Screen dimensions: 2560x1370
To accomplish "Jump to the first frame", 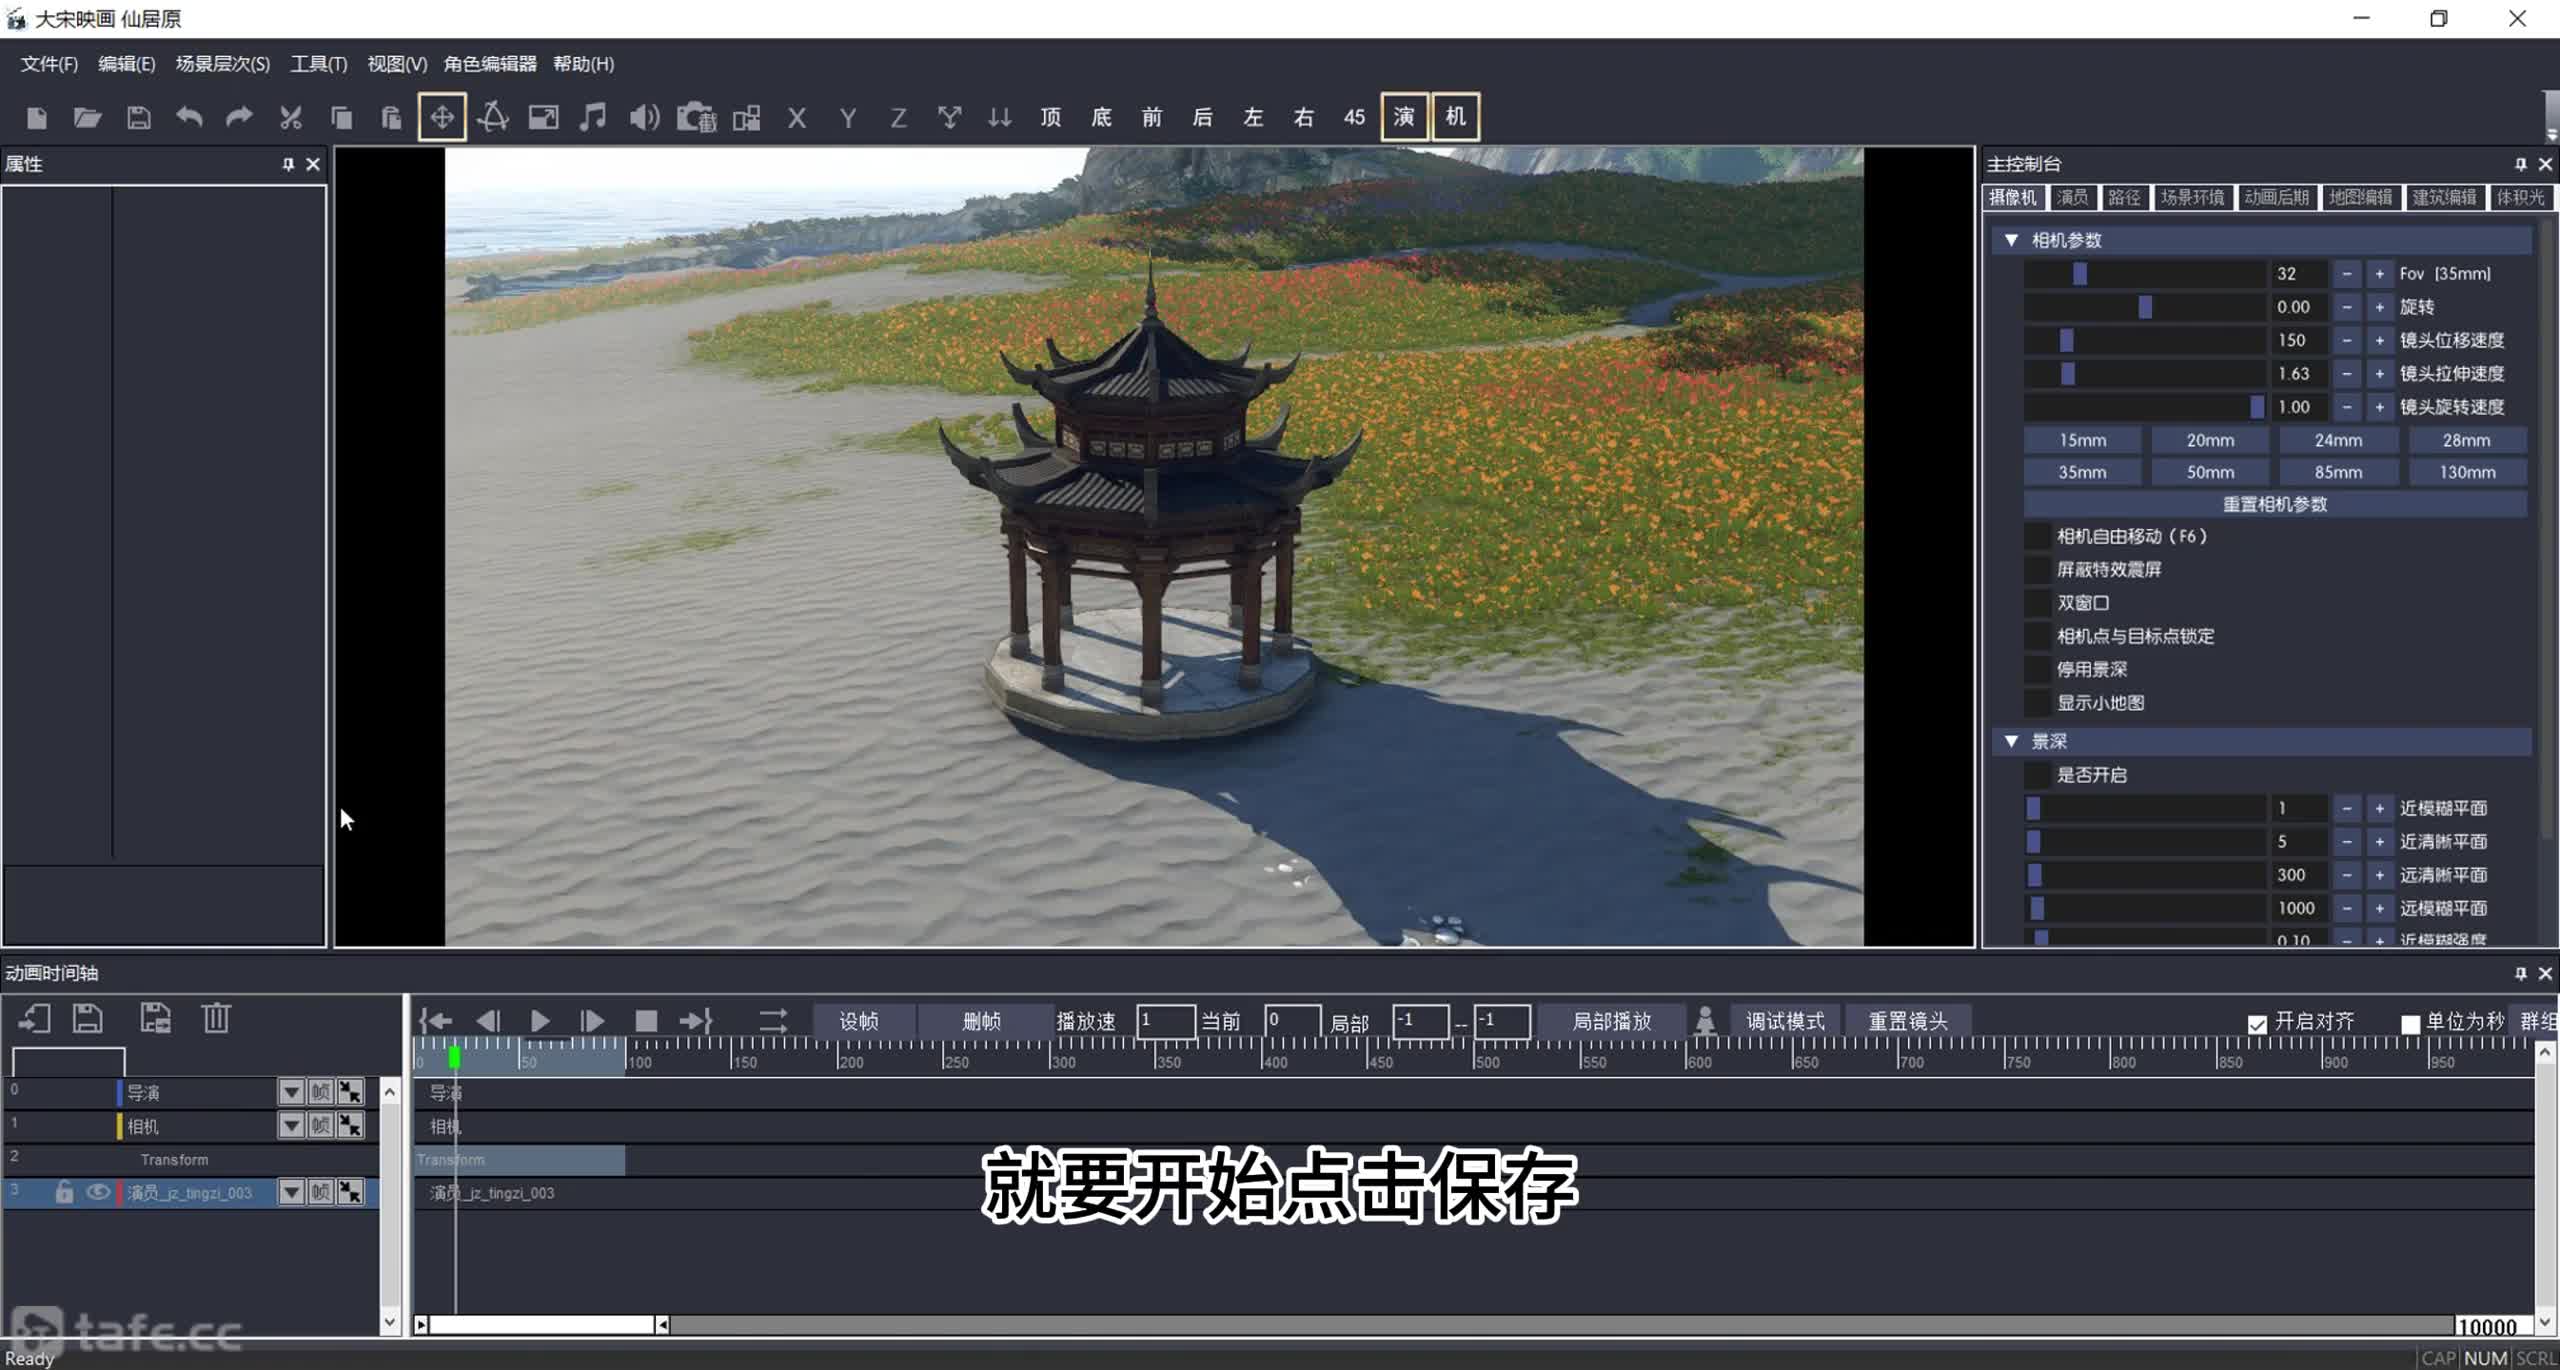I will tap(436, 1021).
